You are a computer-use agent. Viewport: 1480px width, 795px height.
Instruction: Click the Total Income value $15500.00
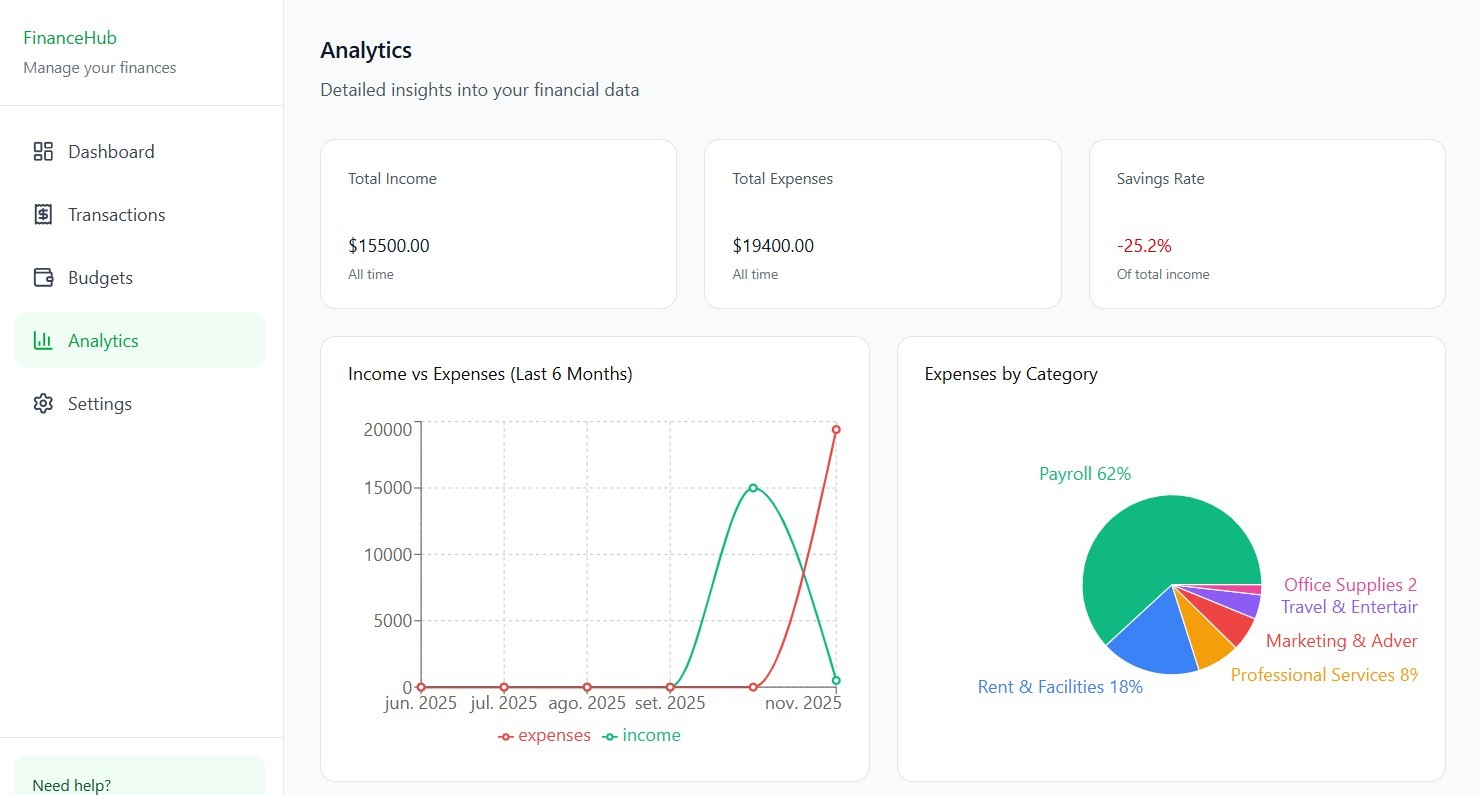tap(389, 246)
